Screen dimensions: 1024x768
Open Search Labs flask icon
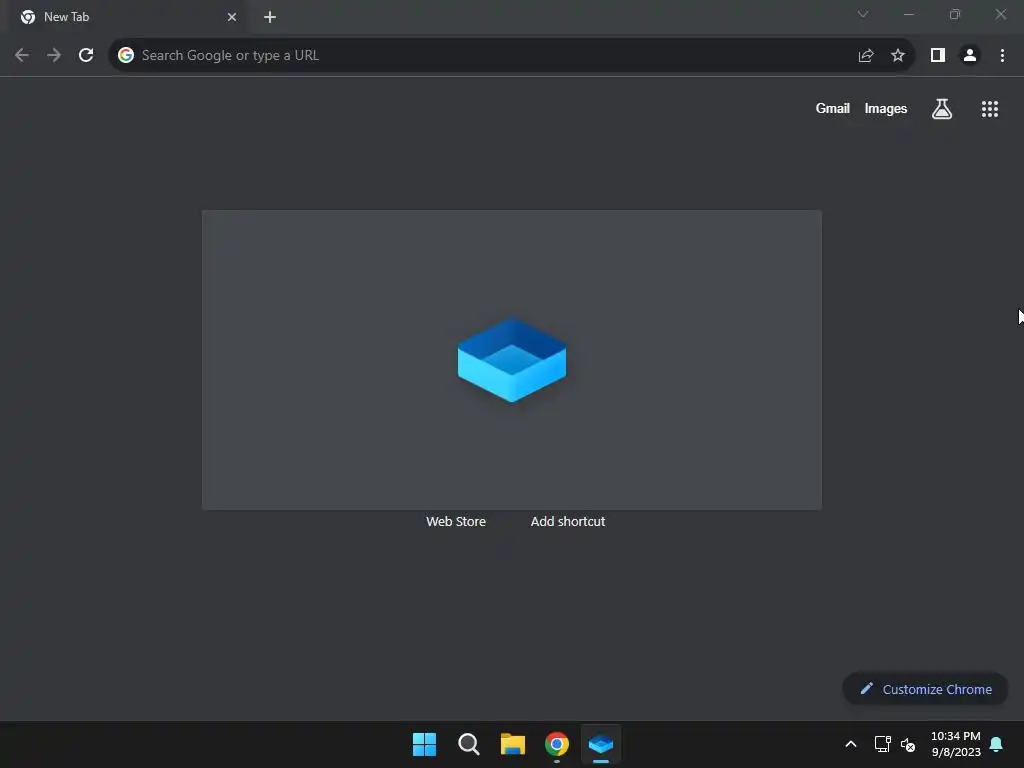click(942, 109)
